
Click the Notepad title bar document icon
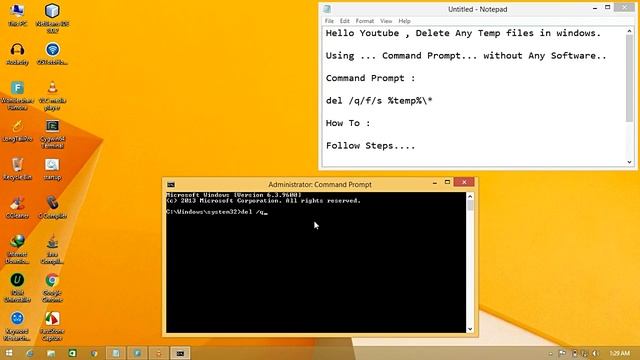(x=327, y=9)
